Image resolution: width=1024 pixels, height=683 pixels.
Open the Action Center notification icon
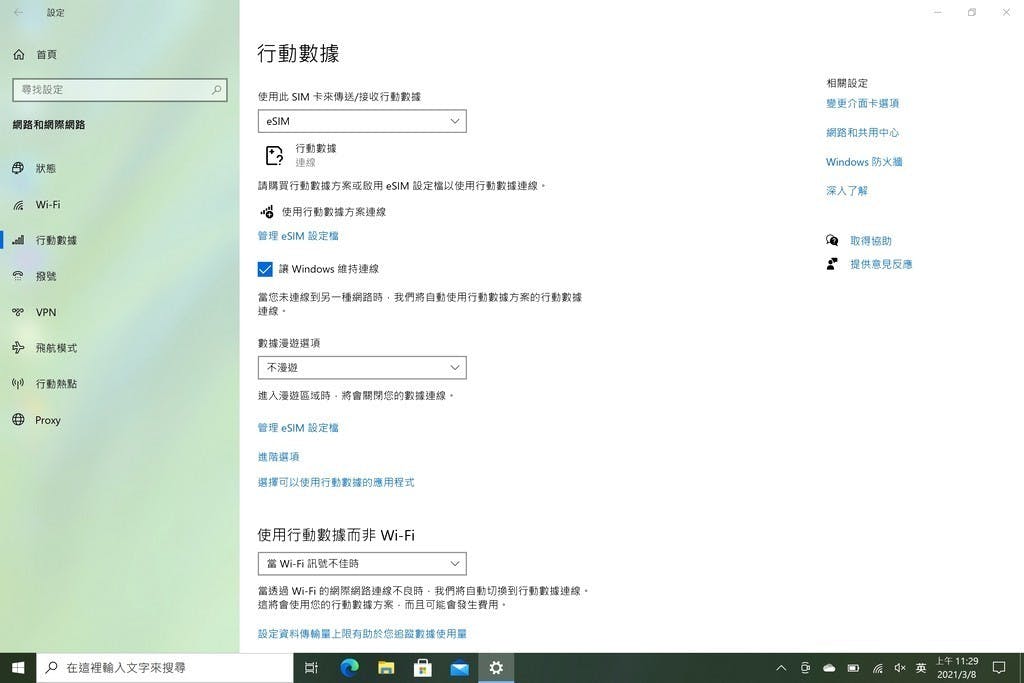coord(999,667)
